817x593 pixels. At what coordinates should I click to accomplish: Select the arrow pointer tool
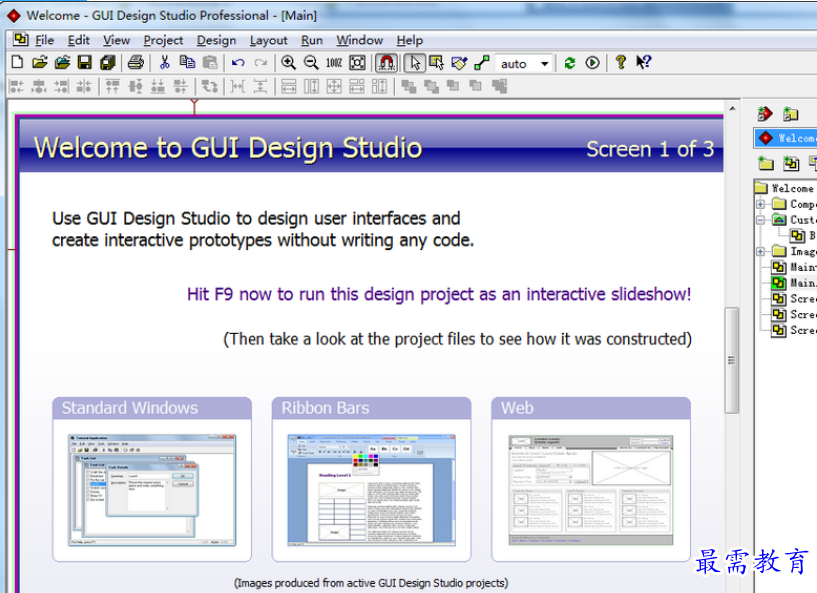coord(415,63)
